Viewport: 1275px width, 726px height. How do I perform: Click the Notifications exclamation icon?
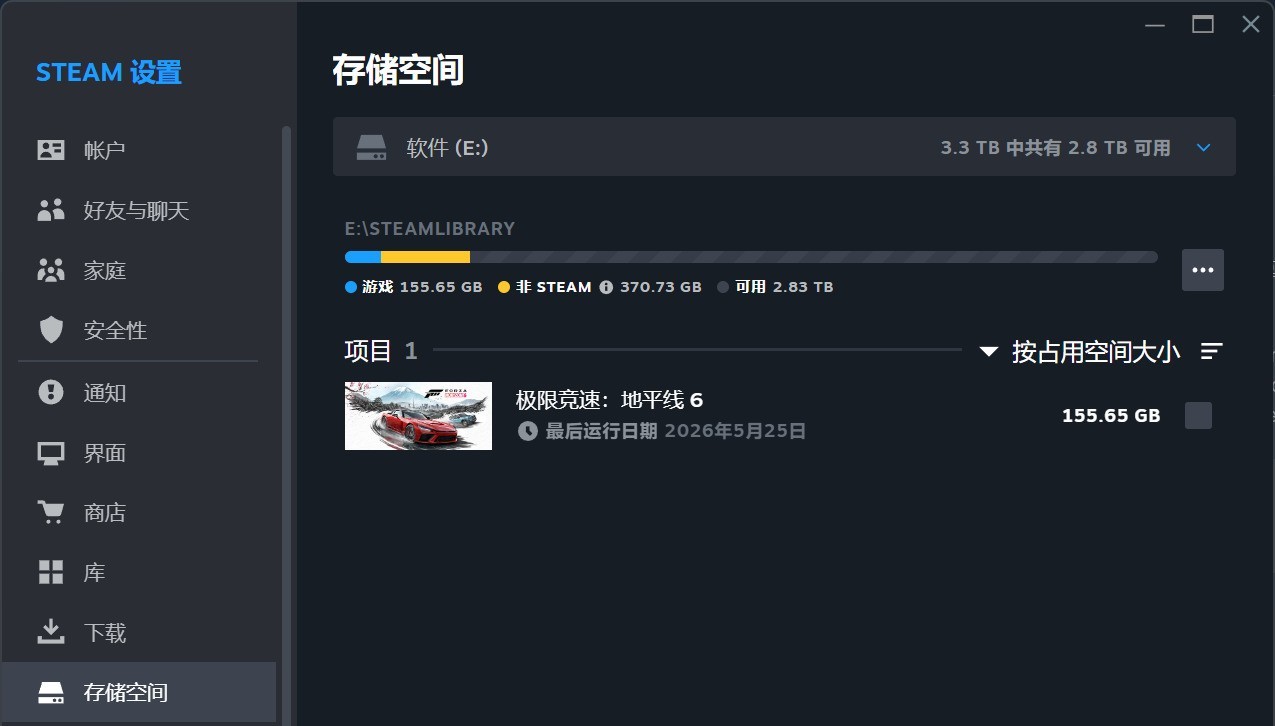tap(50, 392)
